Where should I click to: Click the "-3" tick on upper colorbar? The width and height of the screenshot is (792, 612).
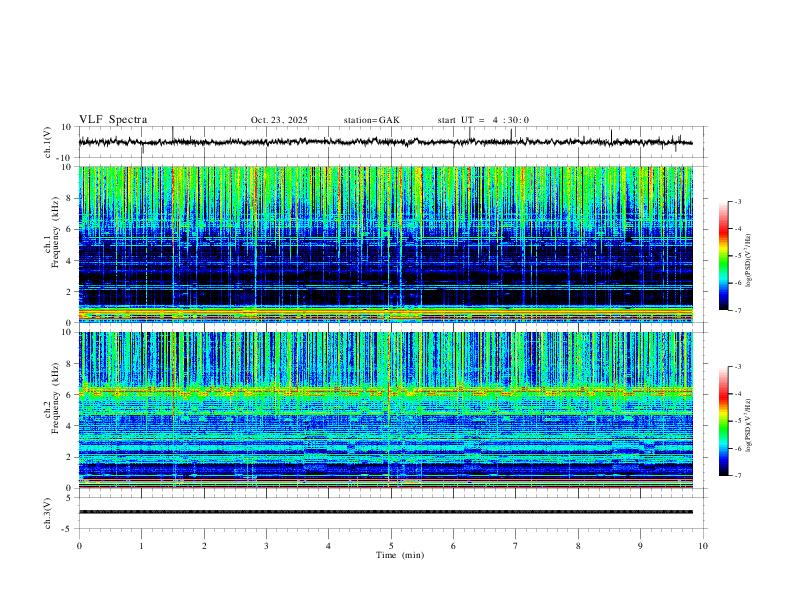(x=737, y=201)
